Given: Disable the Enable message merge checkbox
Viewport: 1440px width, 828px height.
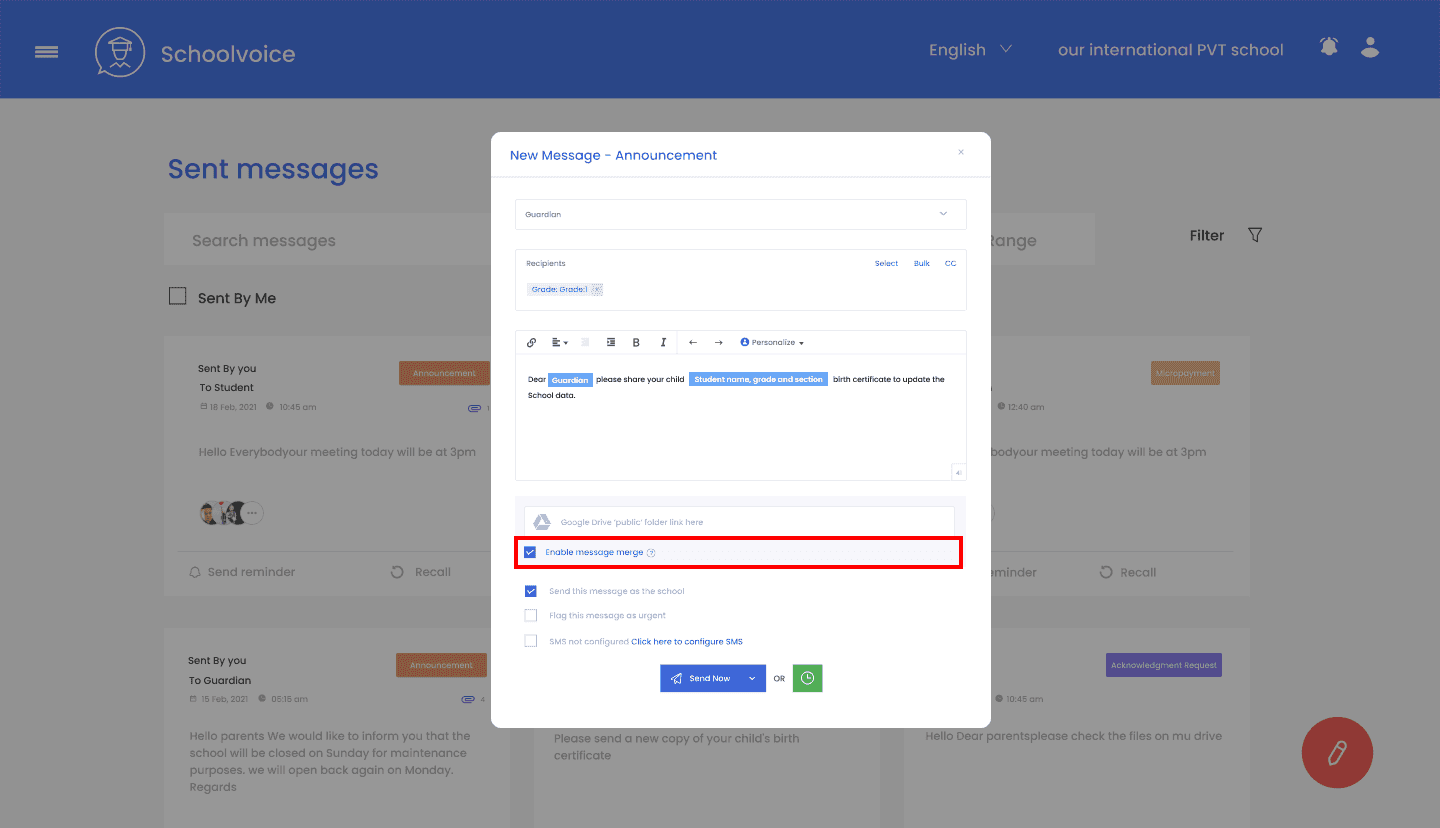Looking at the screenshot, I should click(x=530, y=551).
